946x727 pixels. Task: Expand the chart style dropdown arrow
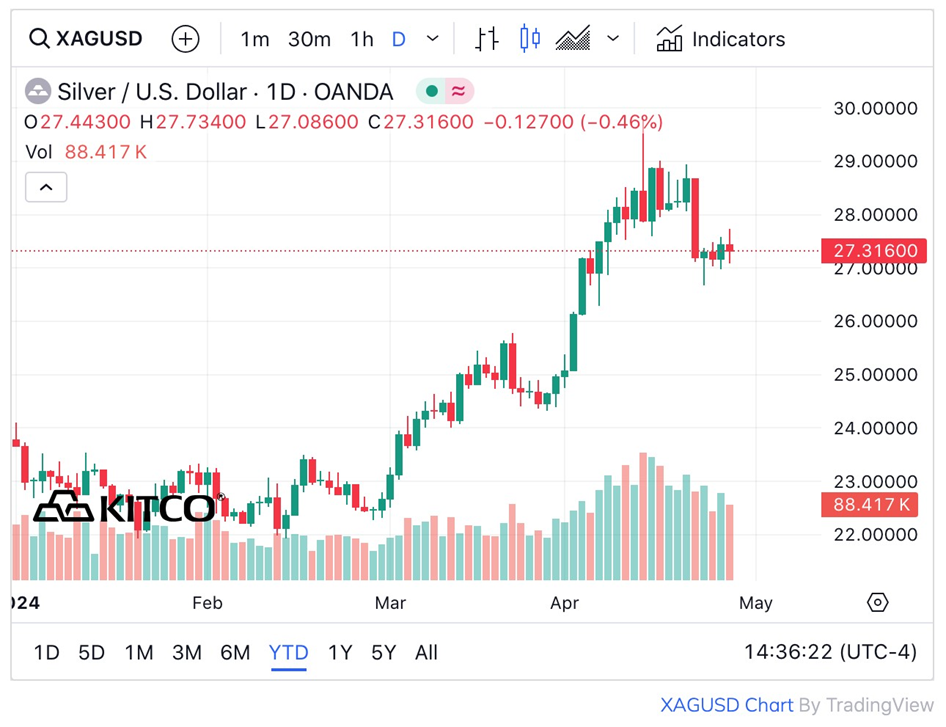(613, 40)
